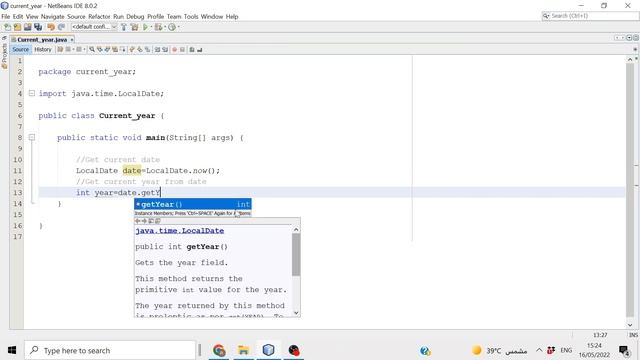Open the Profile menu
The image size is (640, 360).
coord(156,16)
